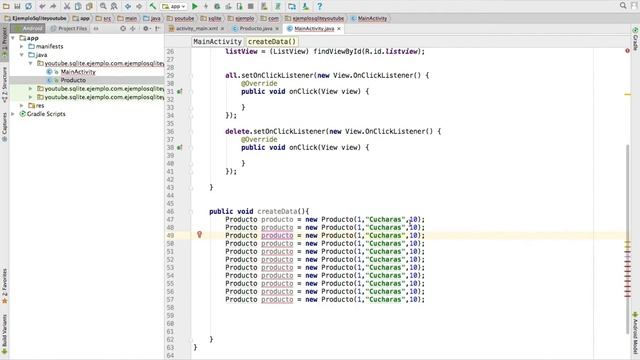Run the app with green play button
The image size is (640, 360).
[x=195, y=6]
